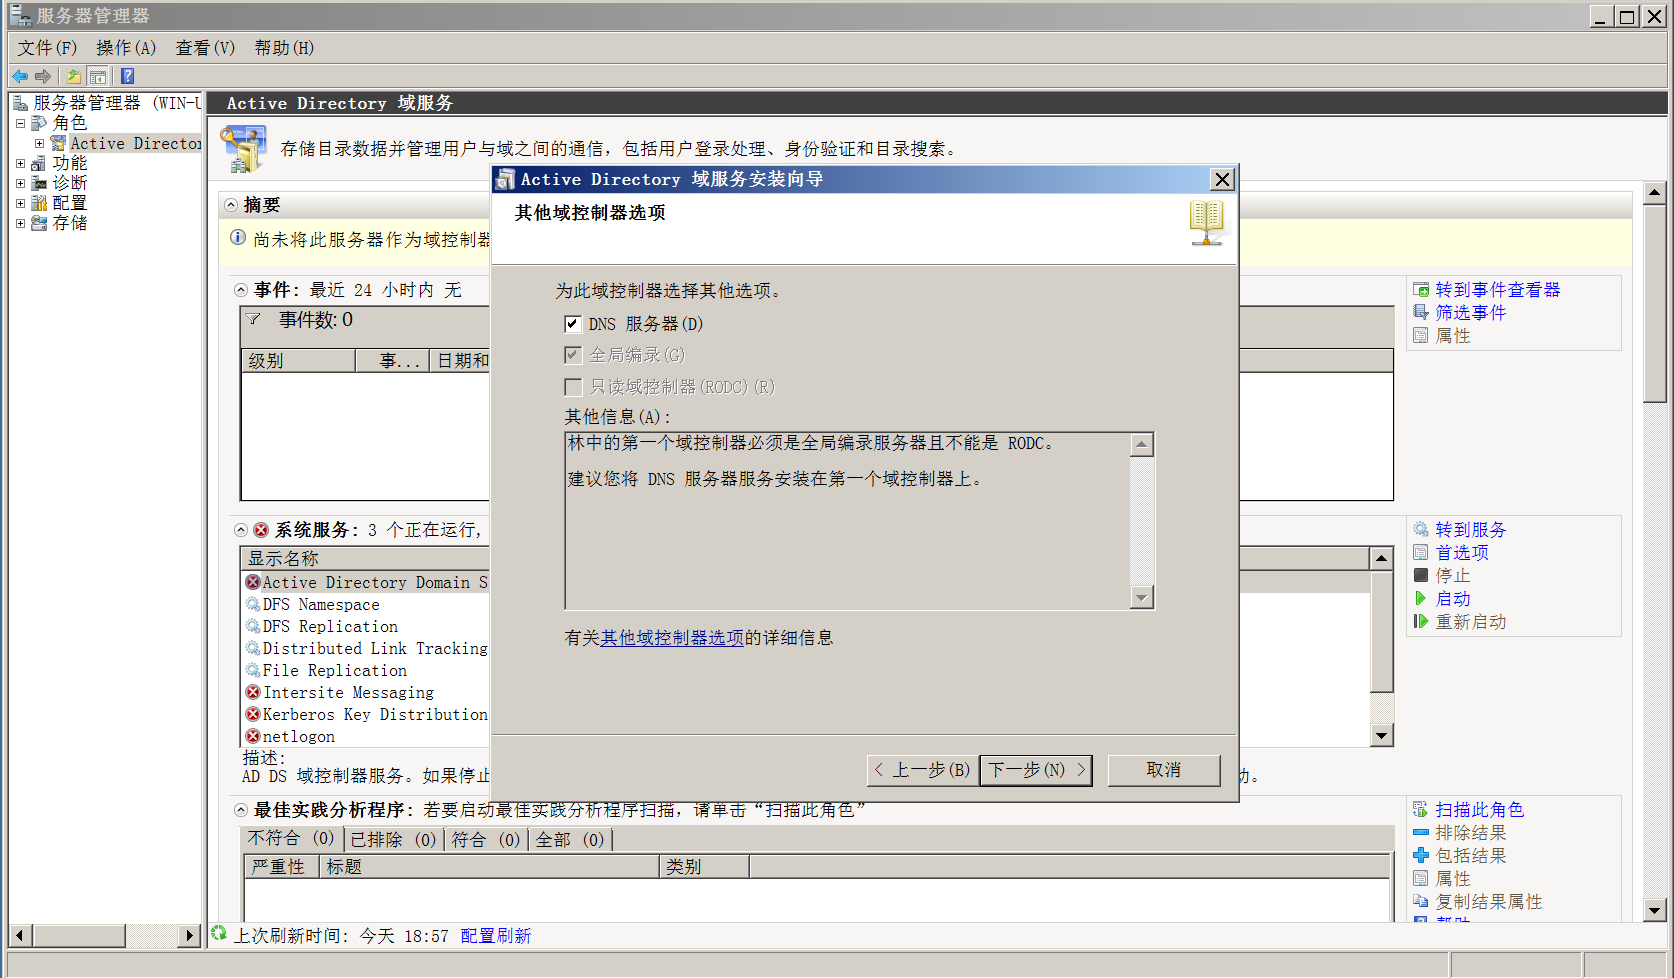Click the 重新启动 restart icon

[x=1421, y=621]
